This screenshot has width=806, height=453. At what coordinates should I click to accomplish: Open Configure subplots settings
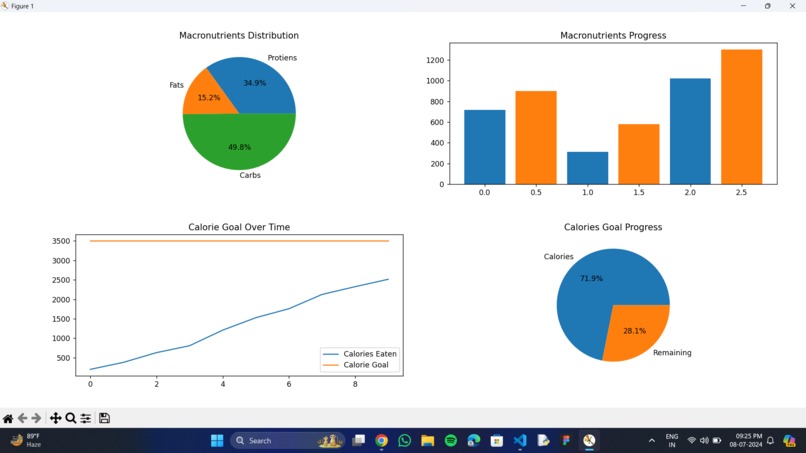pos(86,419)
